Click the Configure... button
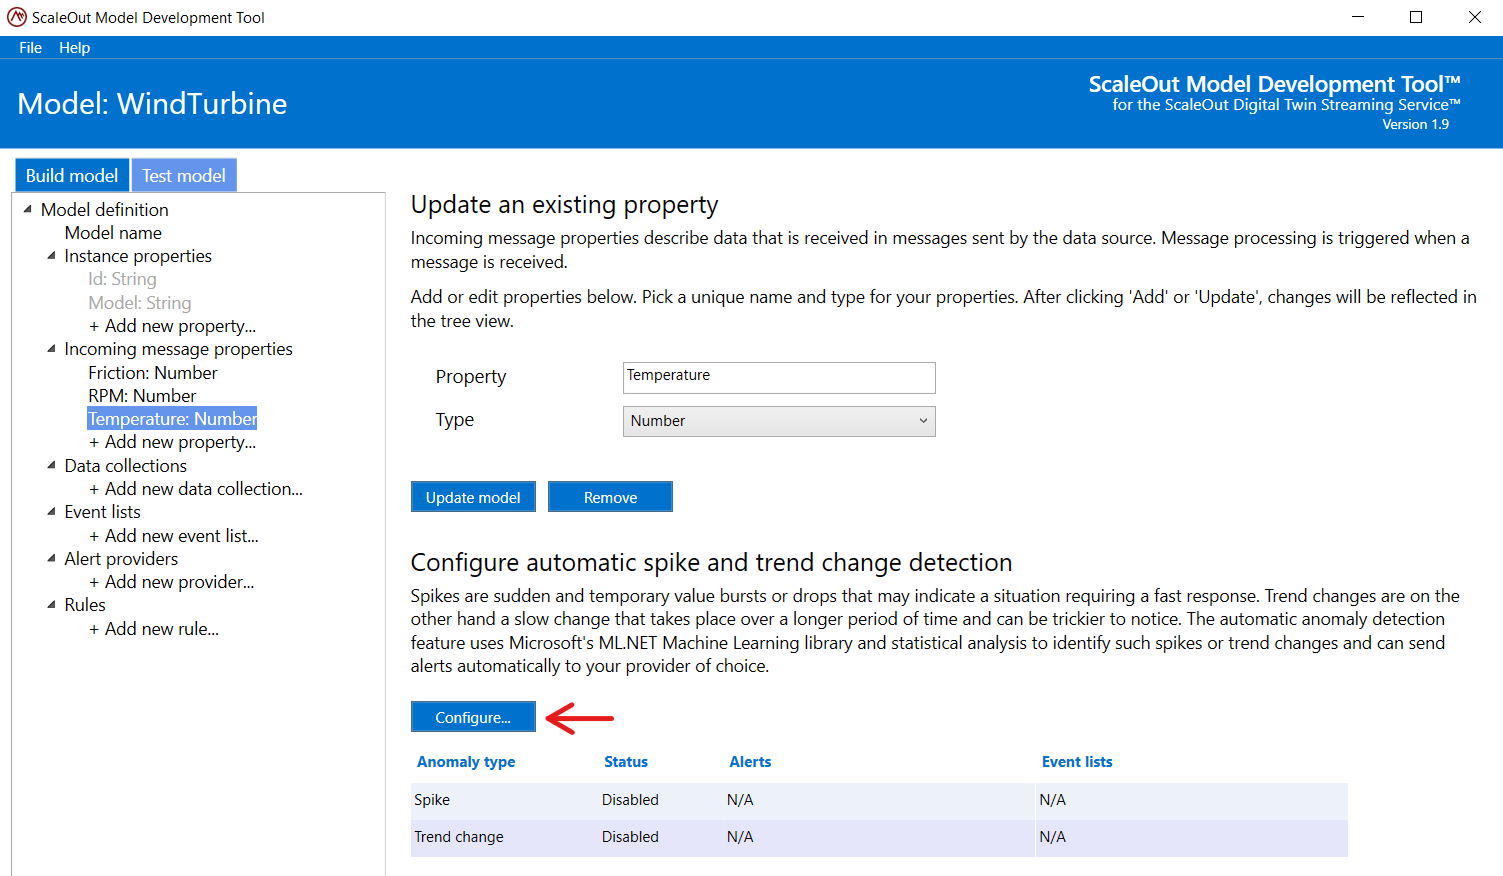This screenshot has height=876, width=1503. tap(473, 717)
